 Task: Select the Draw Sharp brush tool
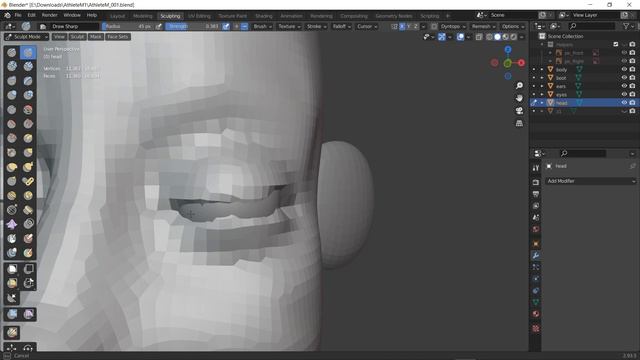click(28, 52)
